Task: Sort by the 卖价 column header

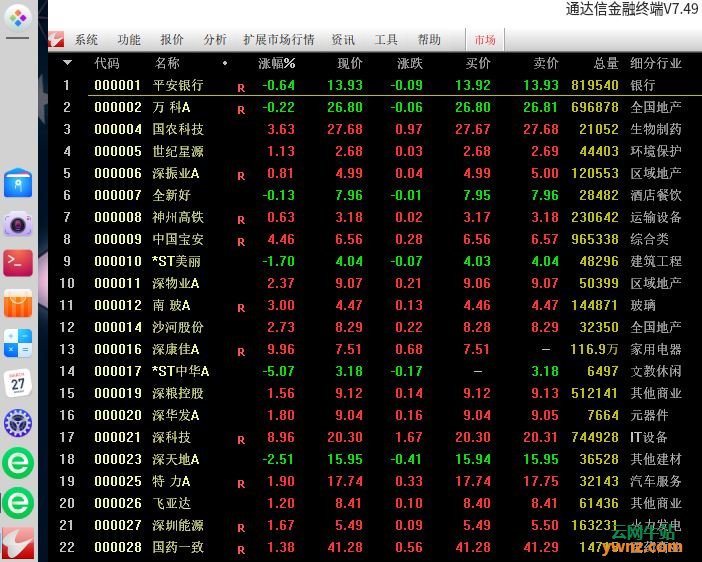Action: click(x=546, y=63)
